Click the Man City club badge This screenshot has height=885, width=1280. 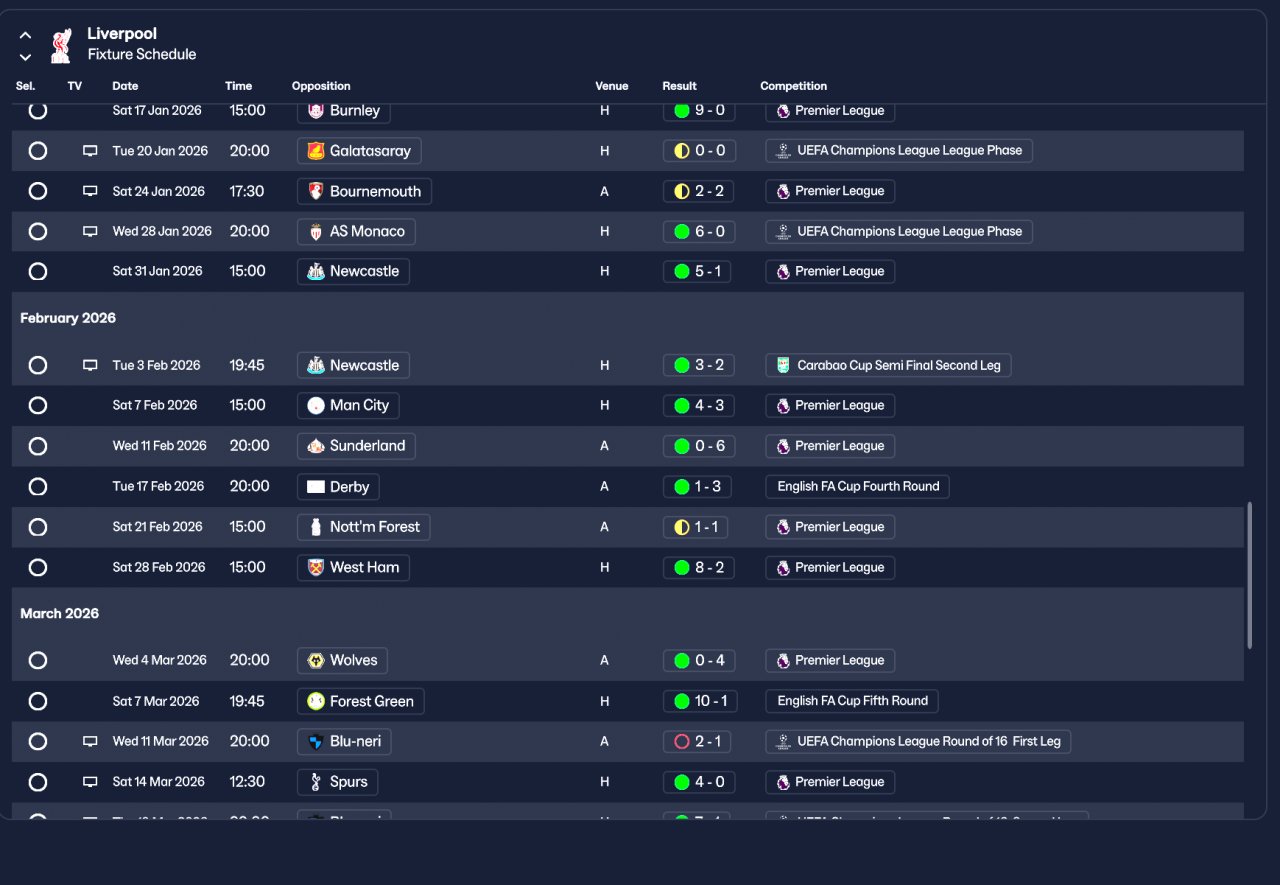click(316, 405)
